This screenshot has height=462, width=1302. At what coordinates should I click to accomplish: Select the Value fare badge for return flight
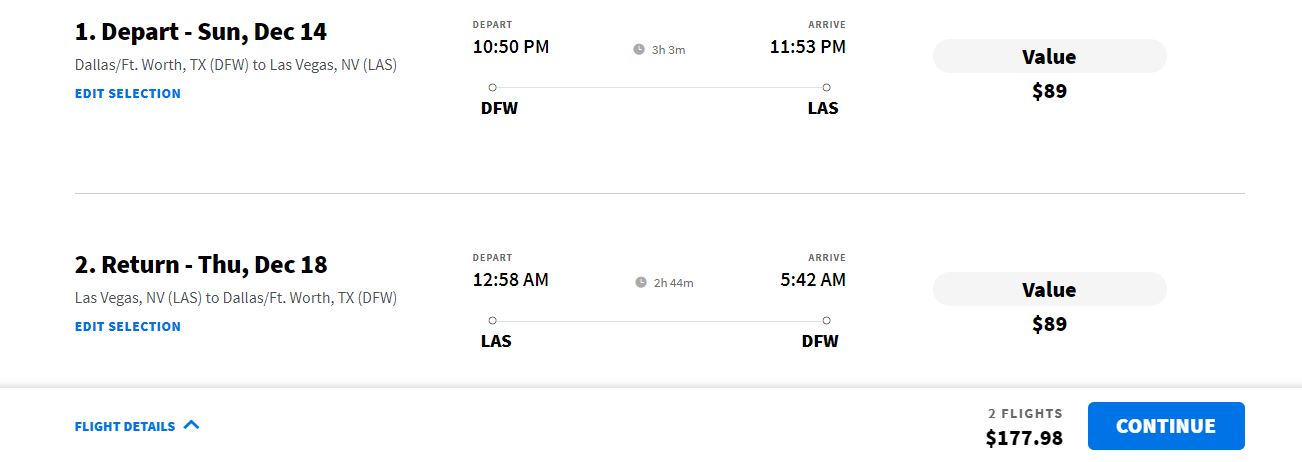click(1049, 290)
